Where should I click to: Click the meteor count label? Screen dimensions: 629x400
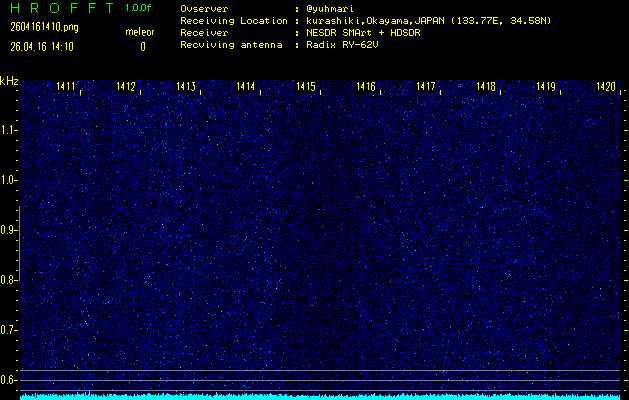(140, 32)
